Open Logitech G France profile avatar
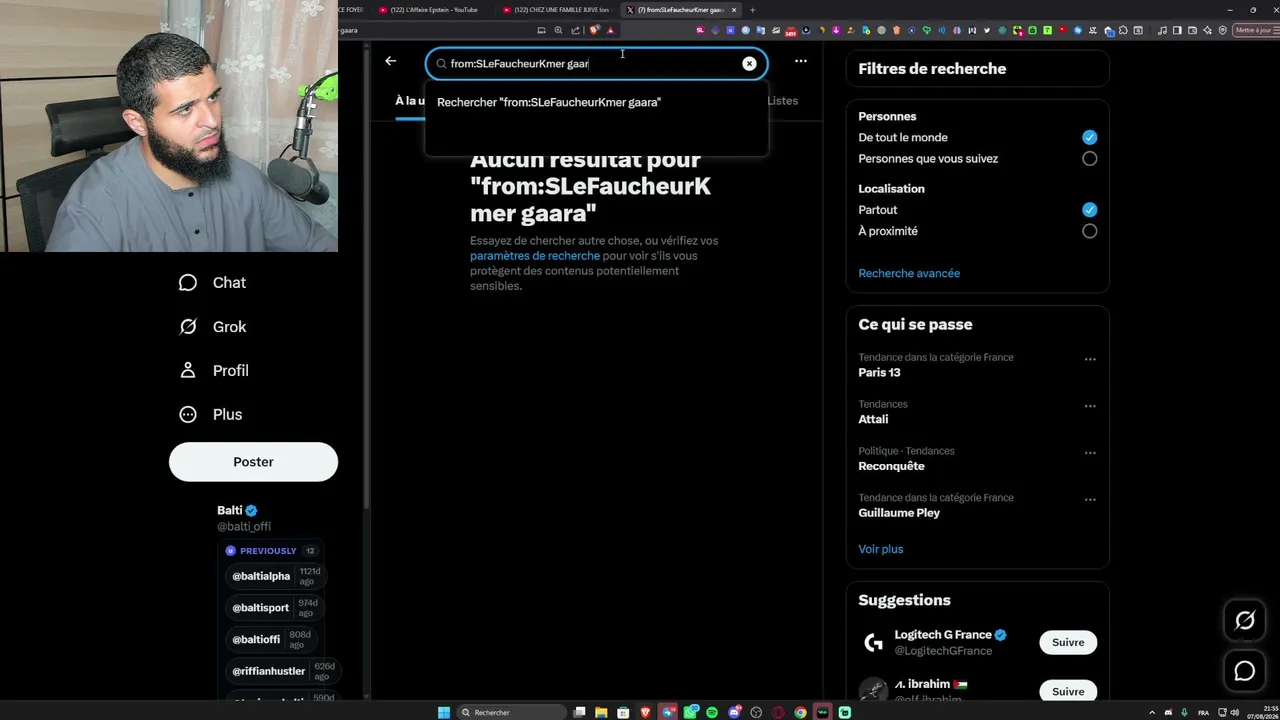This screenshot has height=720, width=1280. click(x=873, y=642)
